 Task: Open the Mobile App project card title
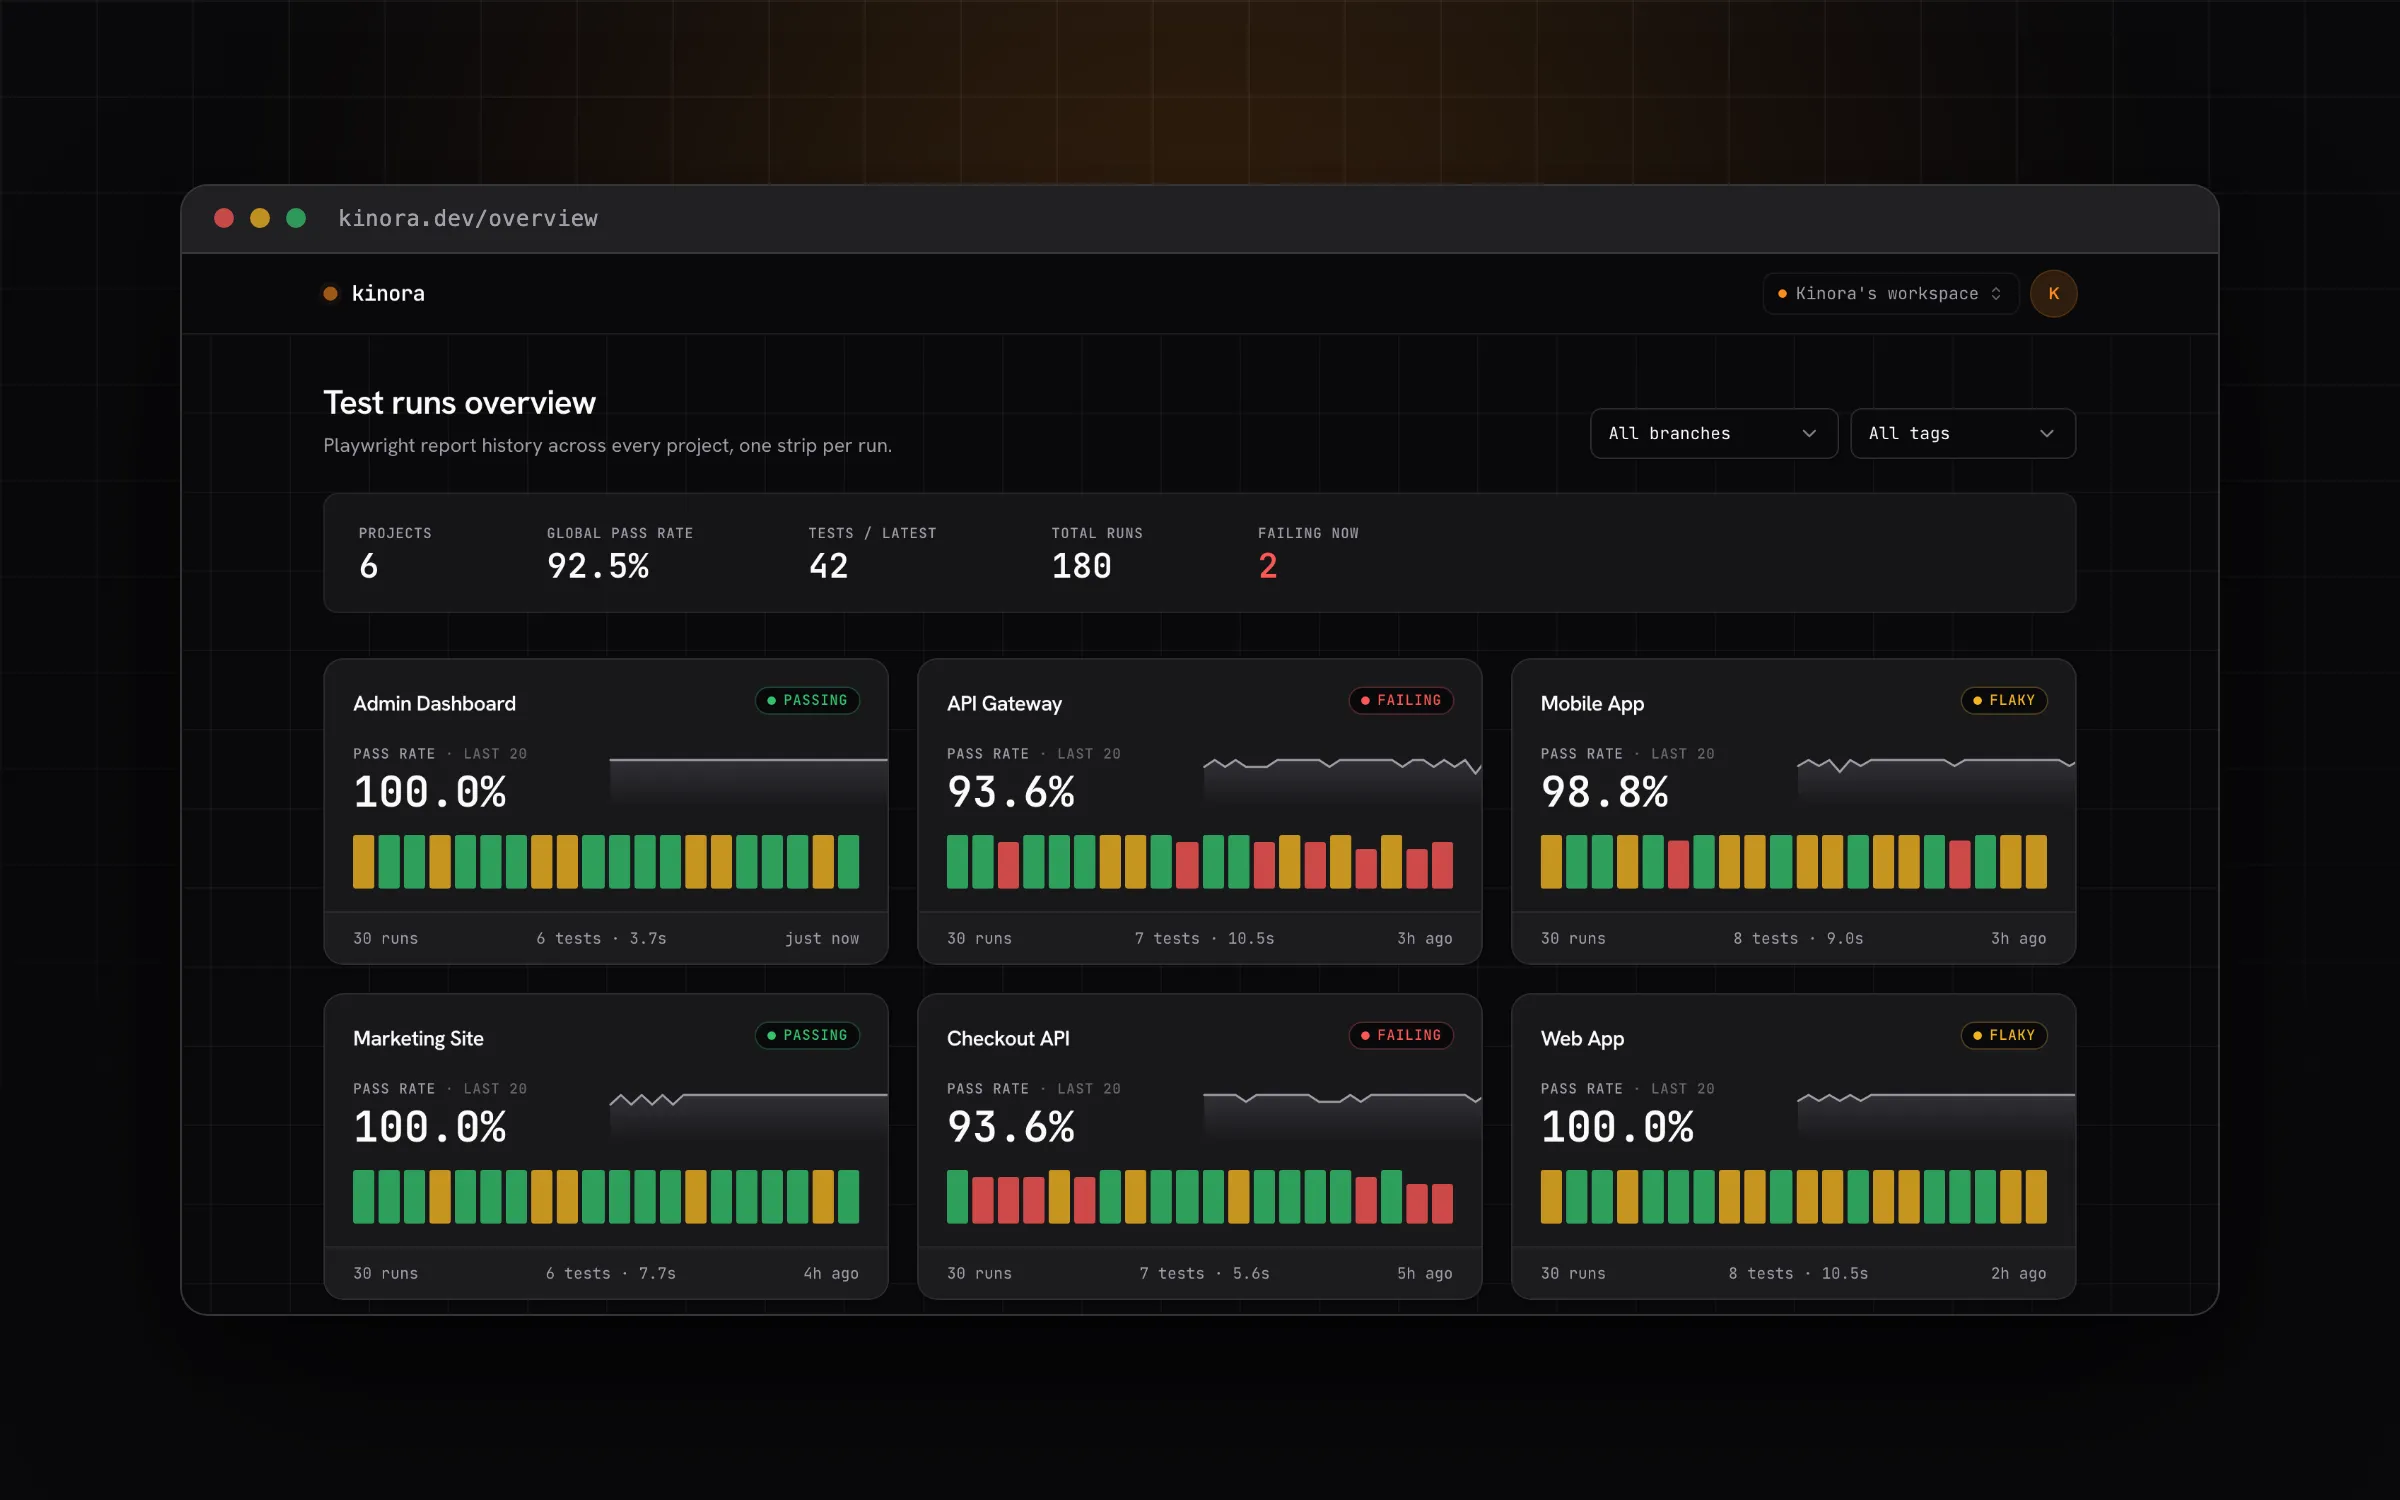click(x=1592, y=703)
